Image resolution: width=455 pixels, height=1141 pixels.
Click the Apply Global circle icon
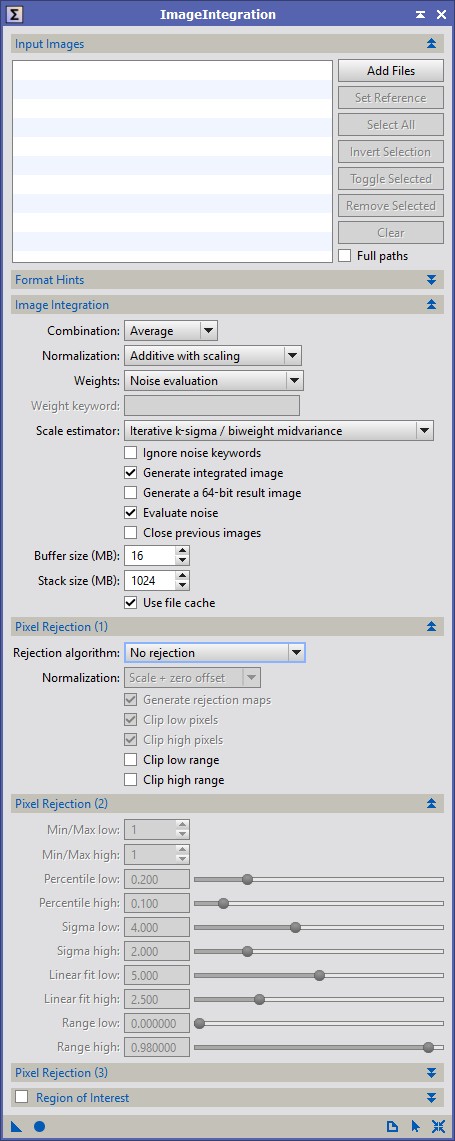point(39,1126)
